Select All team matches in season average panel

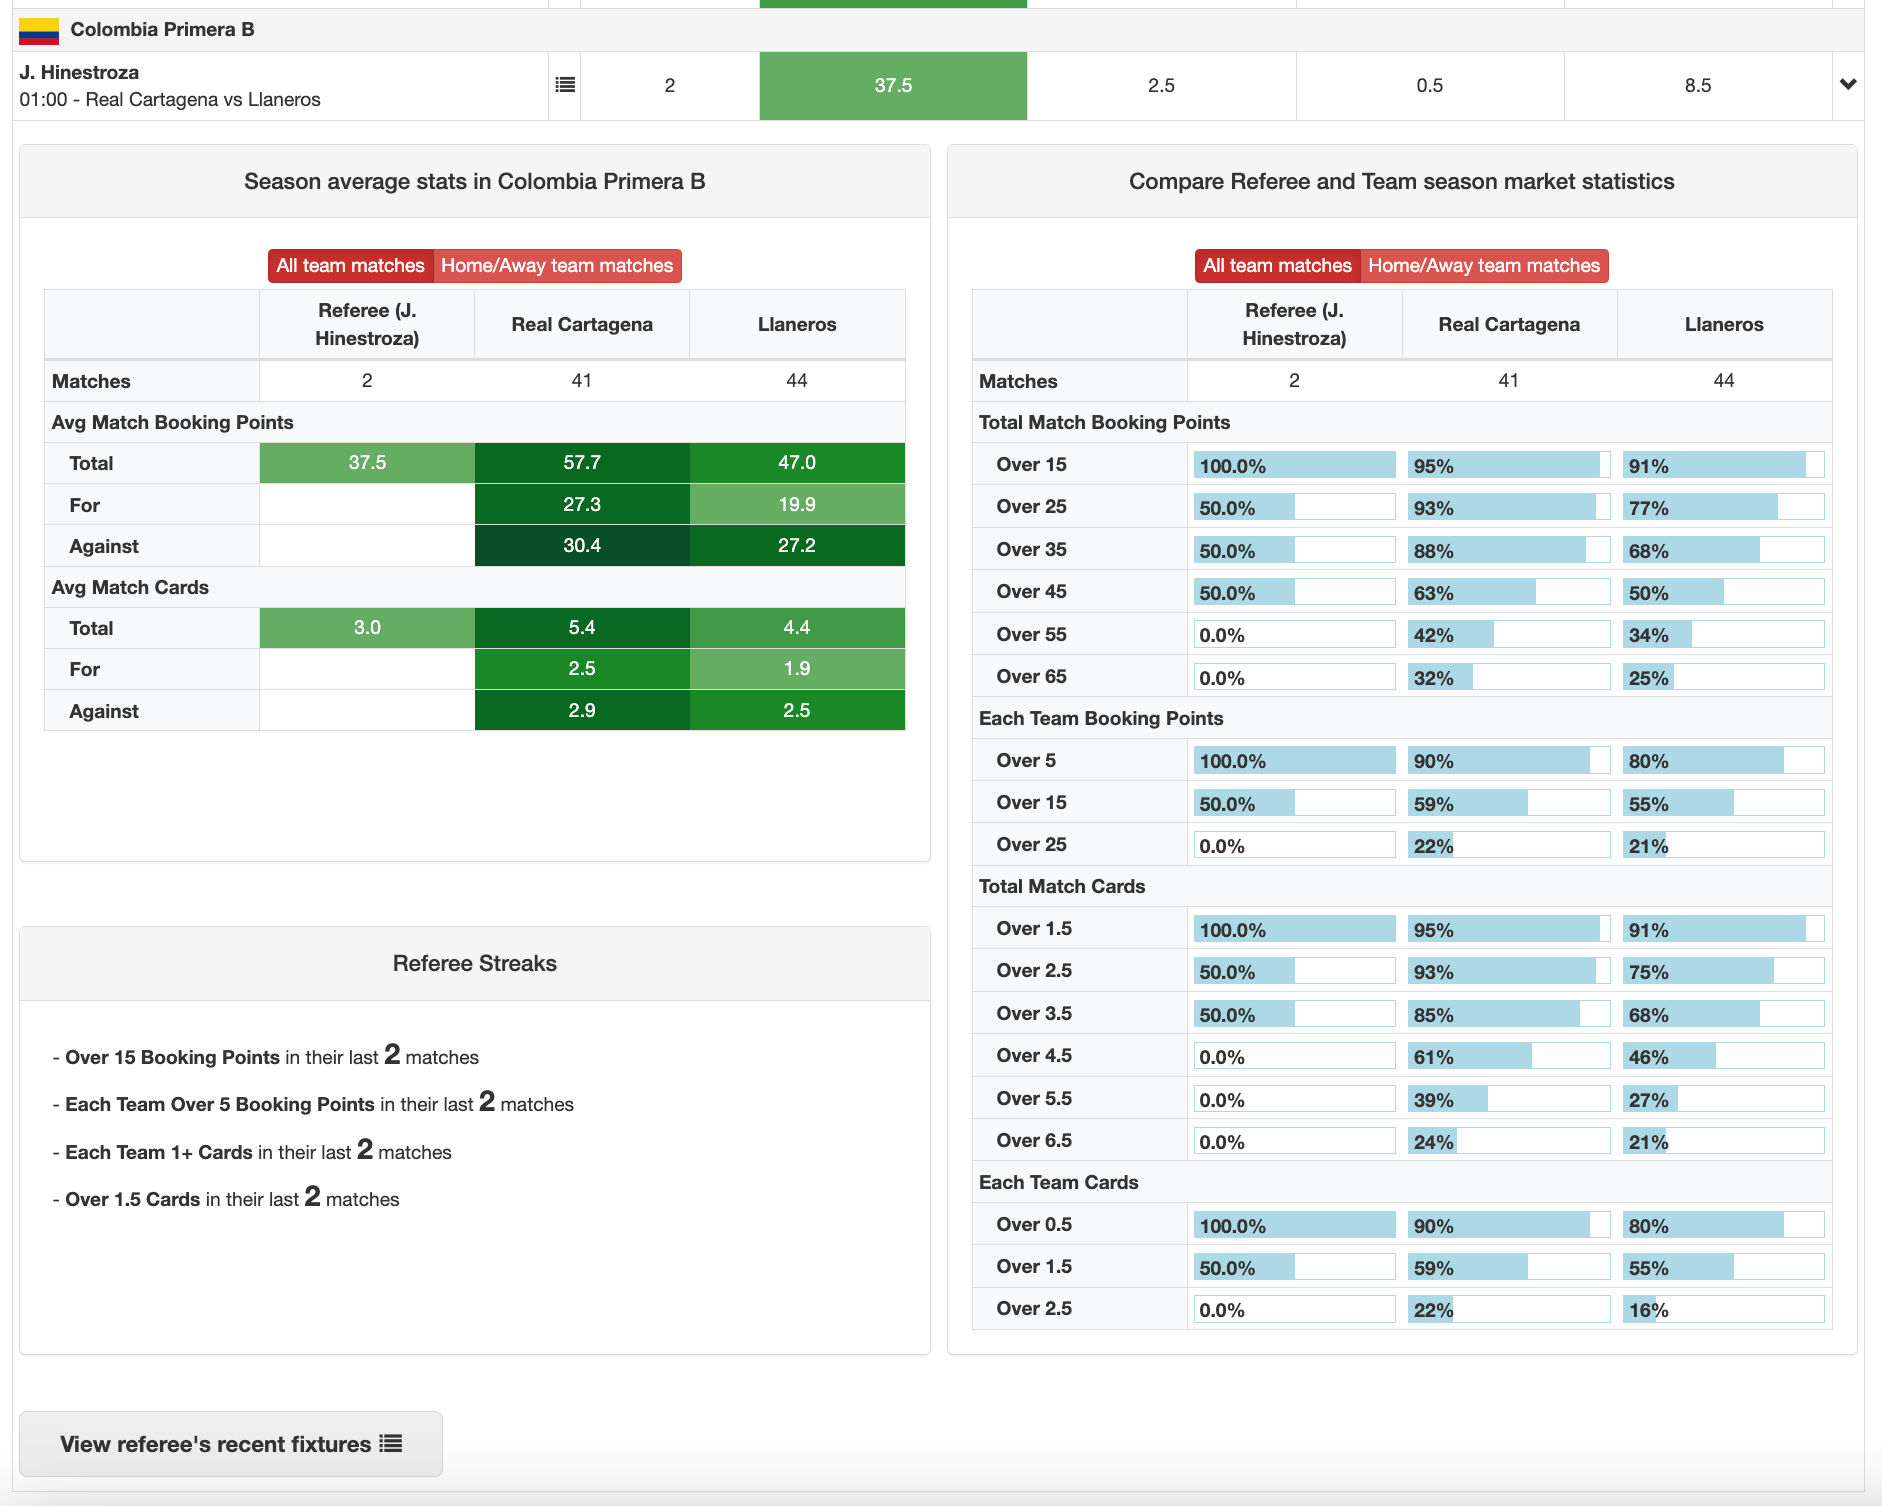350,266
